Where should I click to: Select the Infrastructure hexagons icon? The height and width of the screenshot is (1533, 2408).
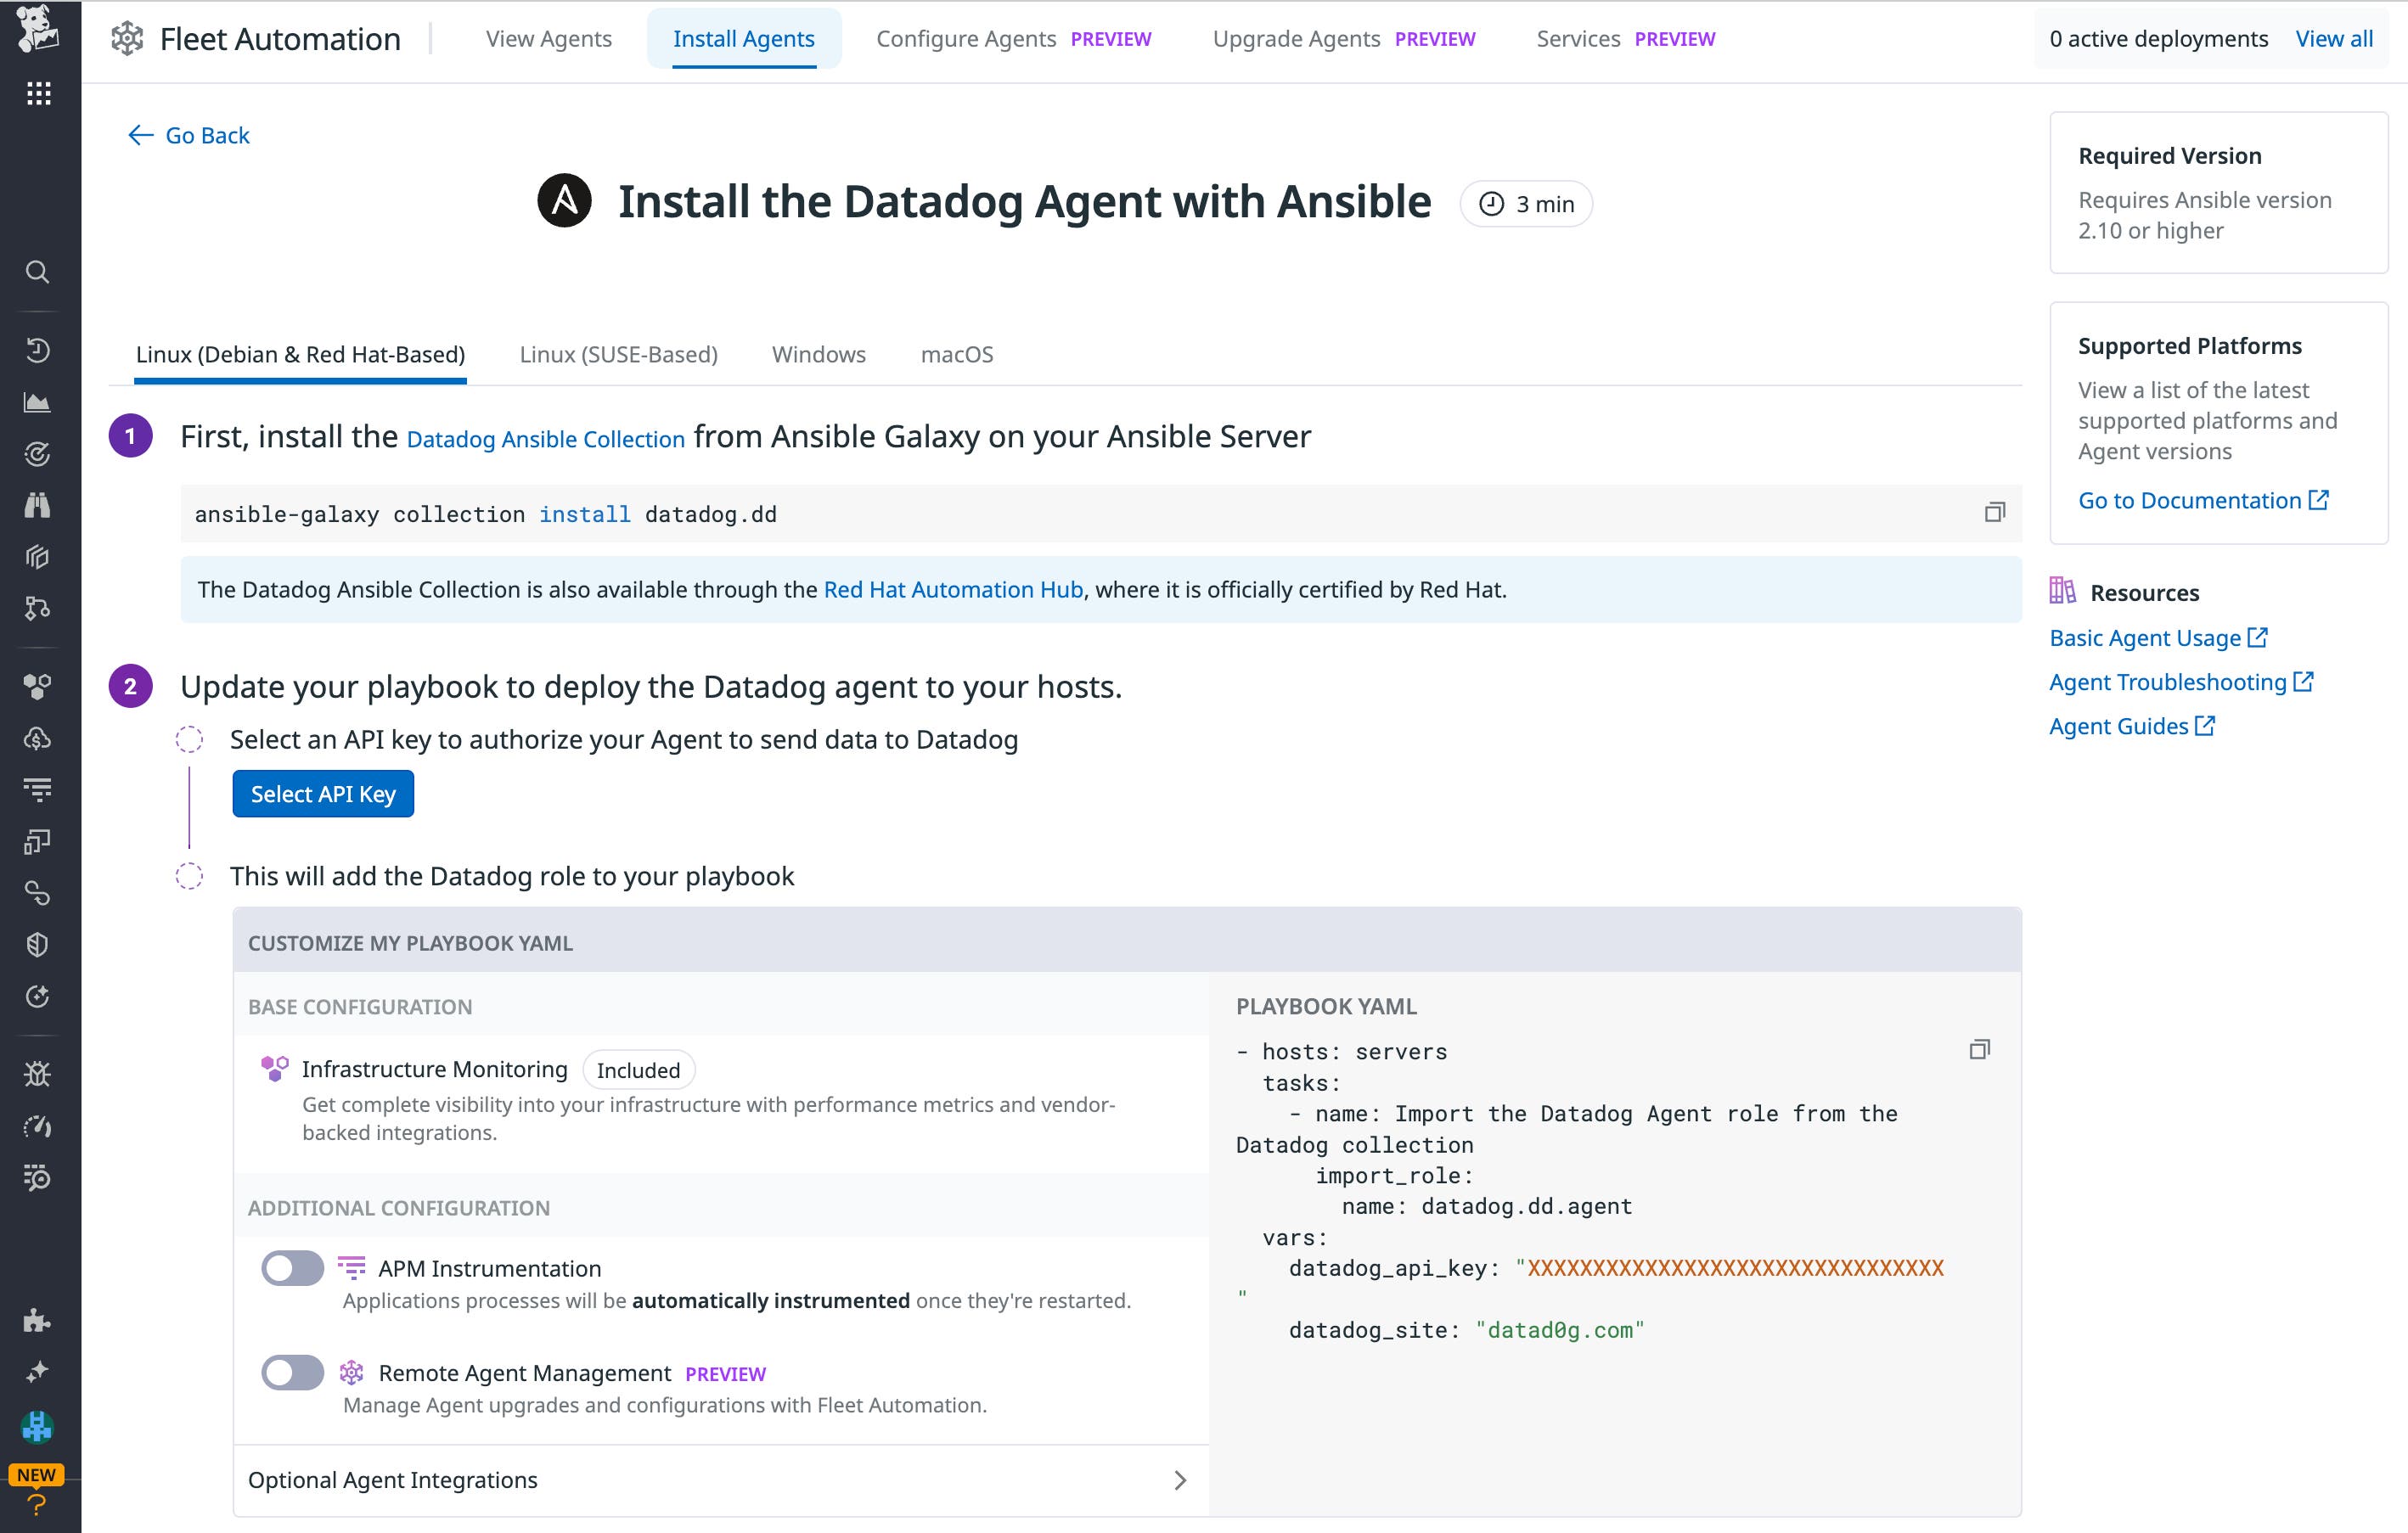point(38,685)
